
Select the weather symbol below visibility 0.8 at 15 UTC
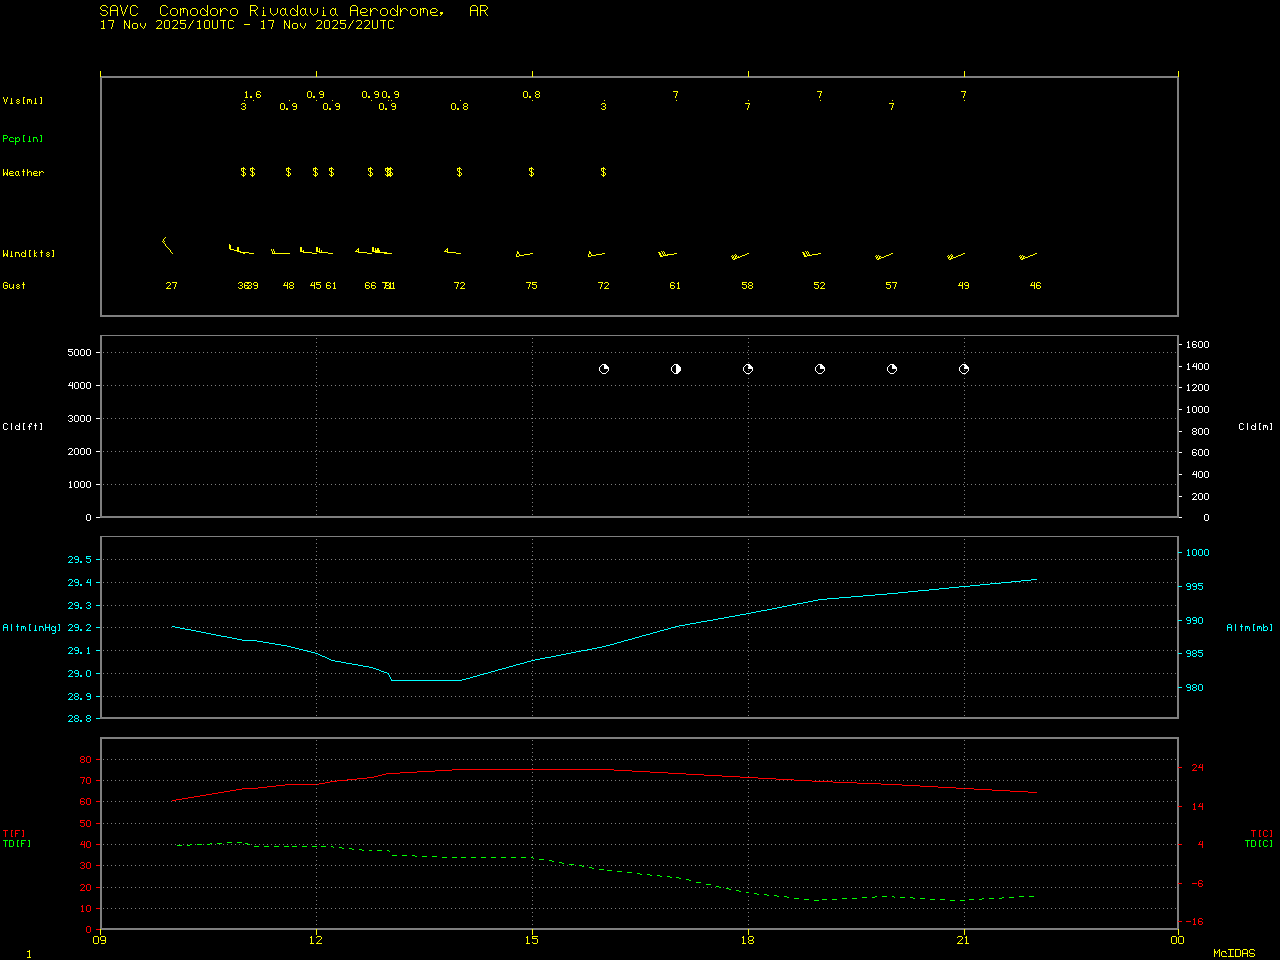(x=532, y=172)
